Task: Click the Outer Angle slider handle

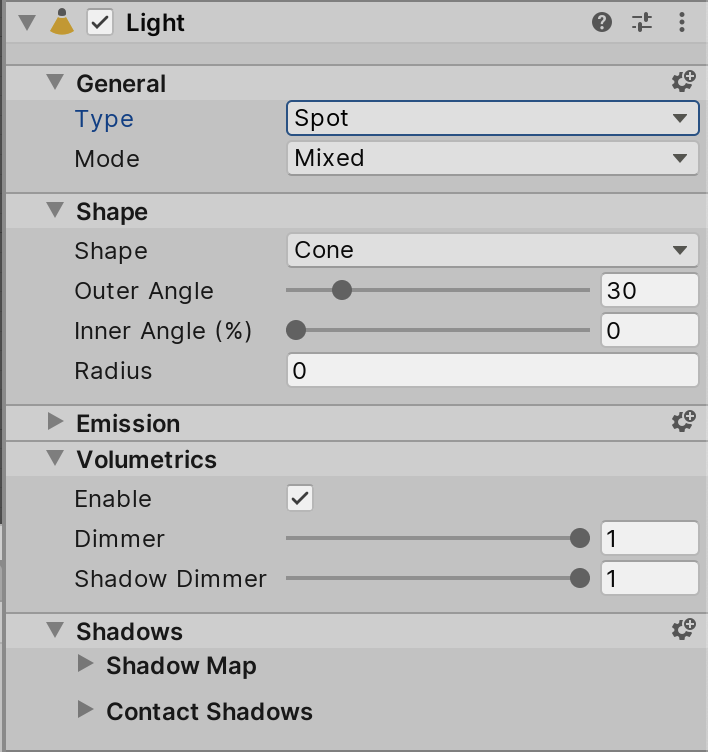Action: 342,290
